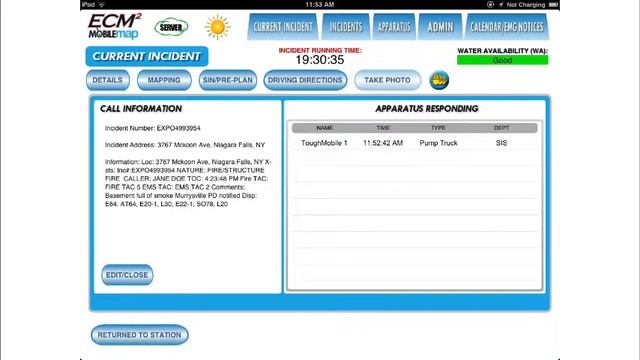Go to the Admin tab
Viewport: 640px width, 360px height.
click(x=440, y=27)
